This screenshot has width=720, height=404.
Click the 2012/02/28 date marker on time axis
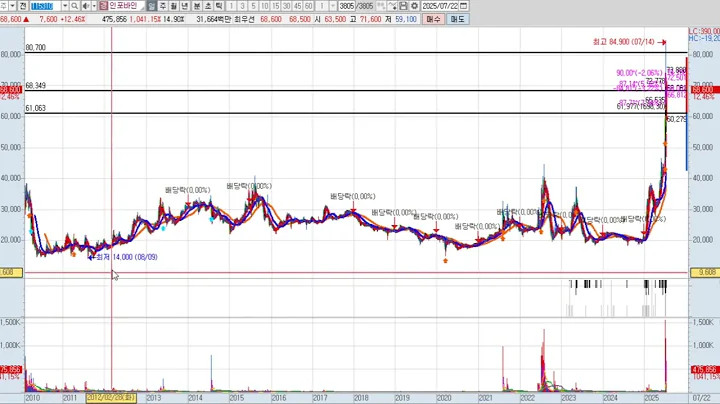[x=111, y=398]
